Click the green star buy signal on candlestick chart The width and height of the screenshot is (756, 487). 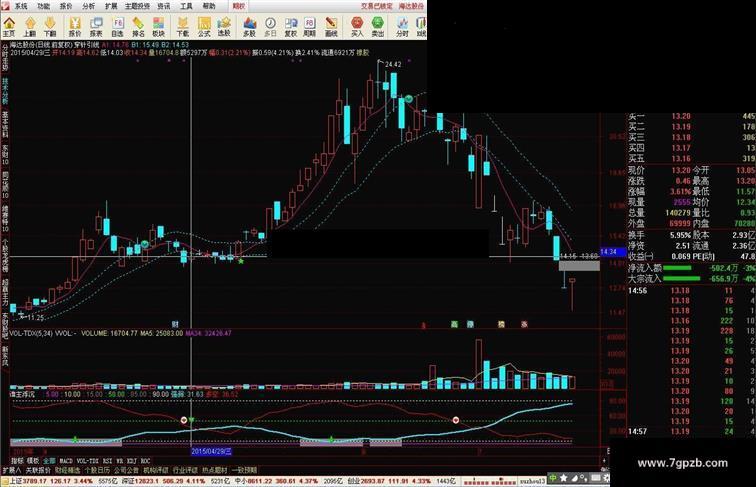click(x=241, y=261)
